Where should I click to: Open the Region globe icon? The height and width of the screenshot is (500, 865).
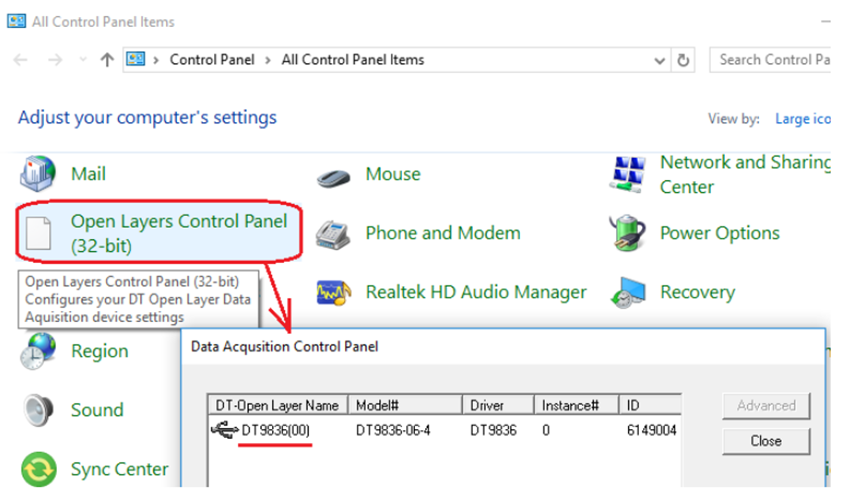pyautogui.click(x=39, y=351)
